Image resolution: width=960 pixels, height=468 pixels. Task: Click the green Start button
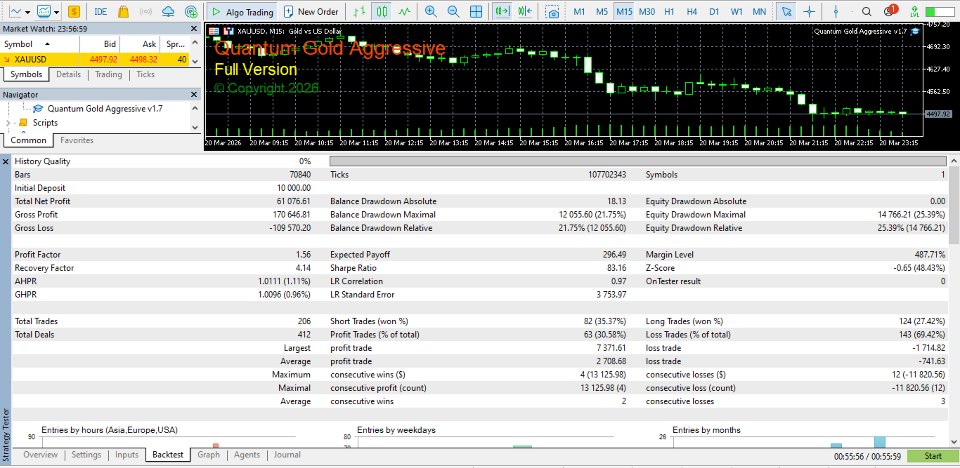[932, 456]
